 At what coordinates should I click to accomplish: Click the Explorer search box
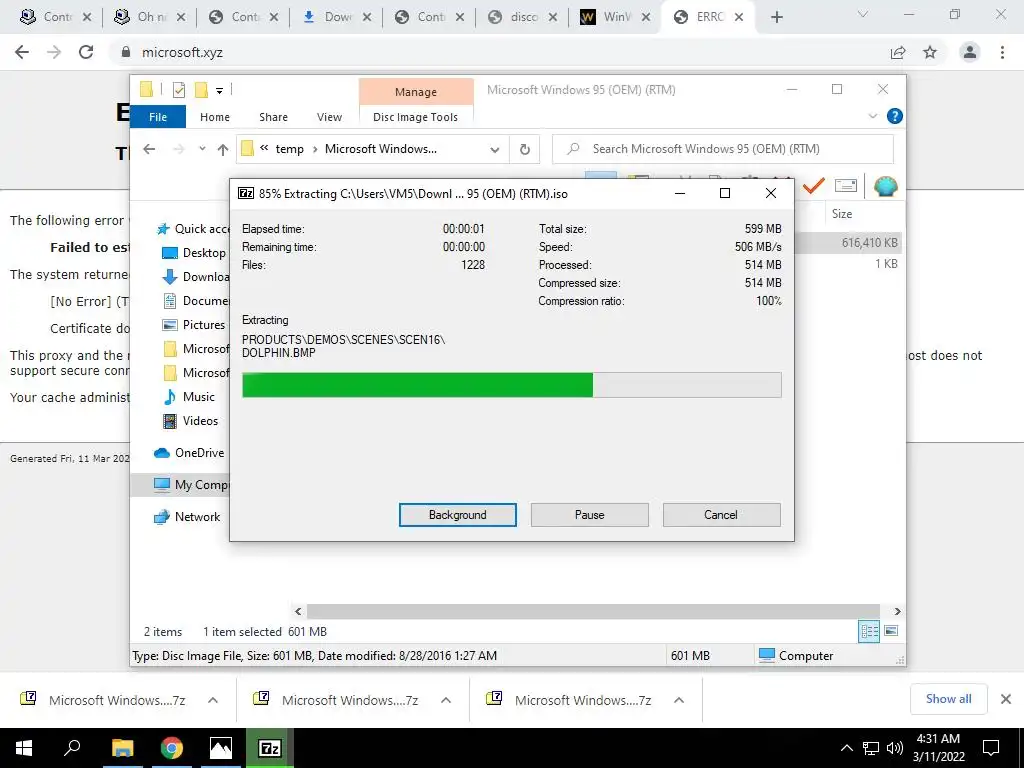(723, 149)
